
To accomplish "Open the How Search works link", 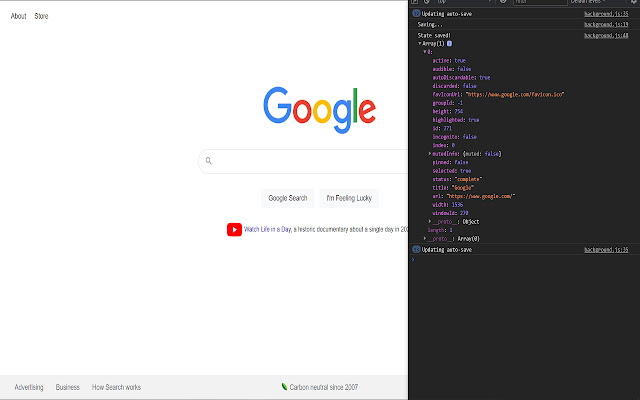I will click(116, 387).
